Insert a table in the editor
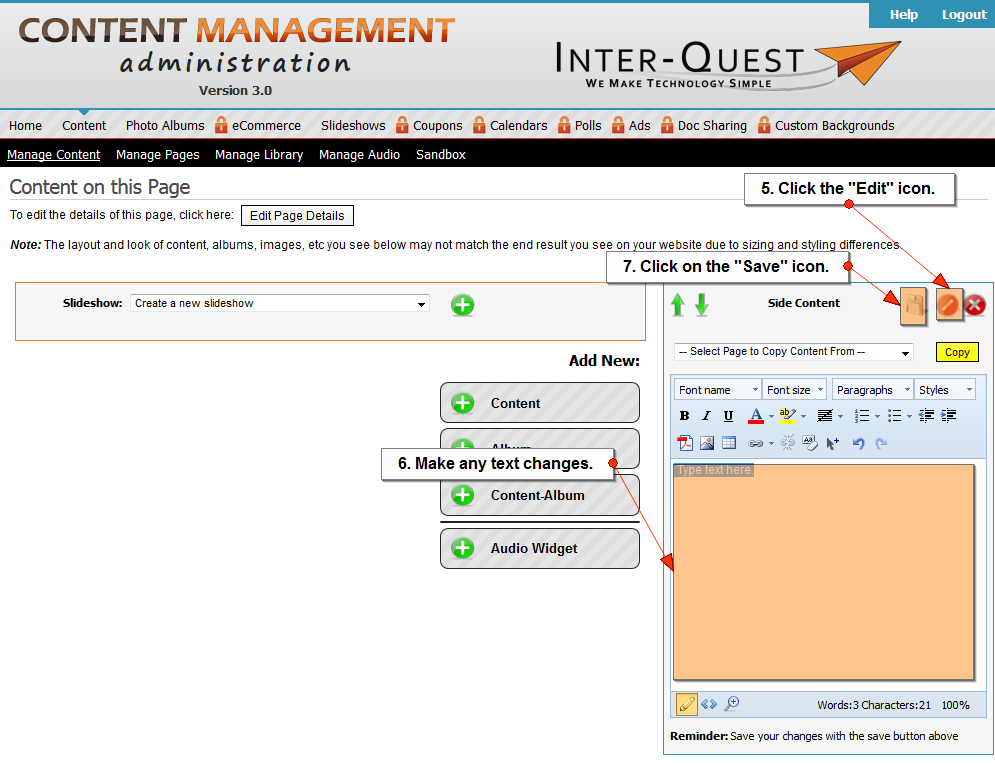The image size is (995, 764). (728, 443)
